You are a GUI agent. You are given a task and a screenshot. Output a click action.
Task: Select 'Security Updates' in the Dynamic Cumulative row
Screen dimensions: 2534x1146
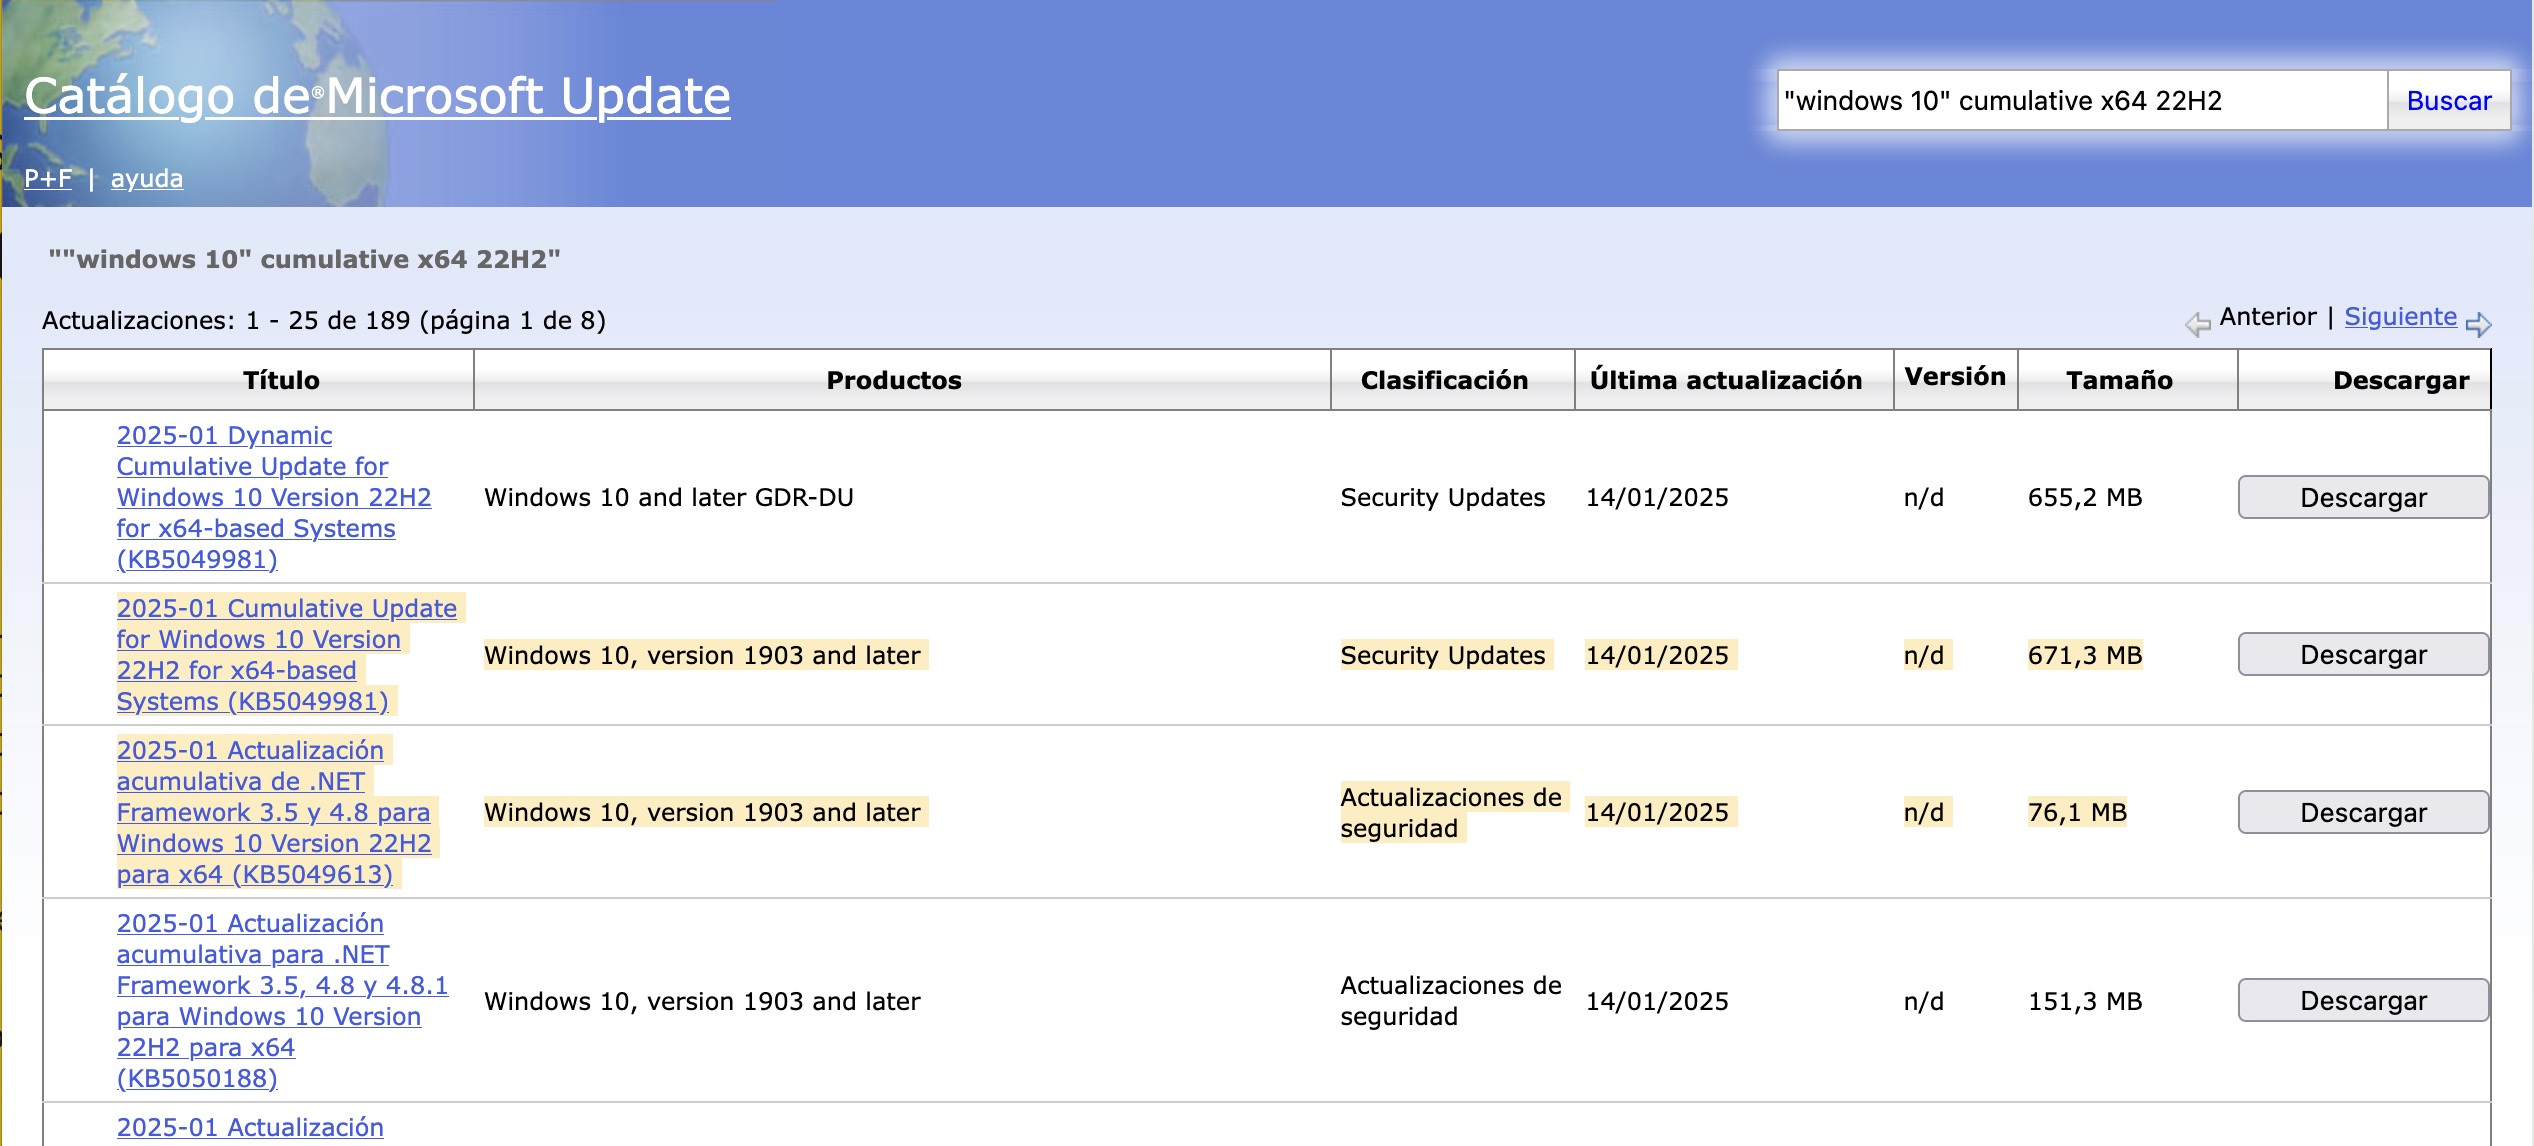(1443, 497)
